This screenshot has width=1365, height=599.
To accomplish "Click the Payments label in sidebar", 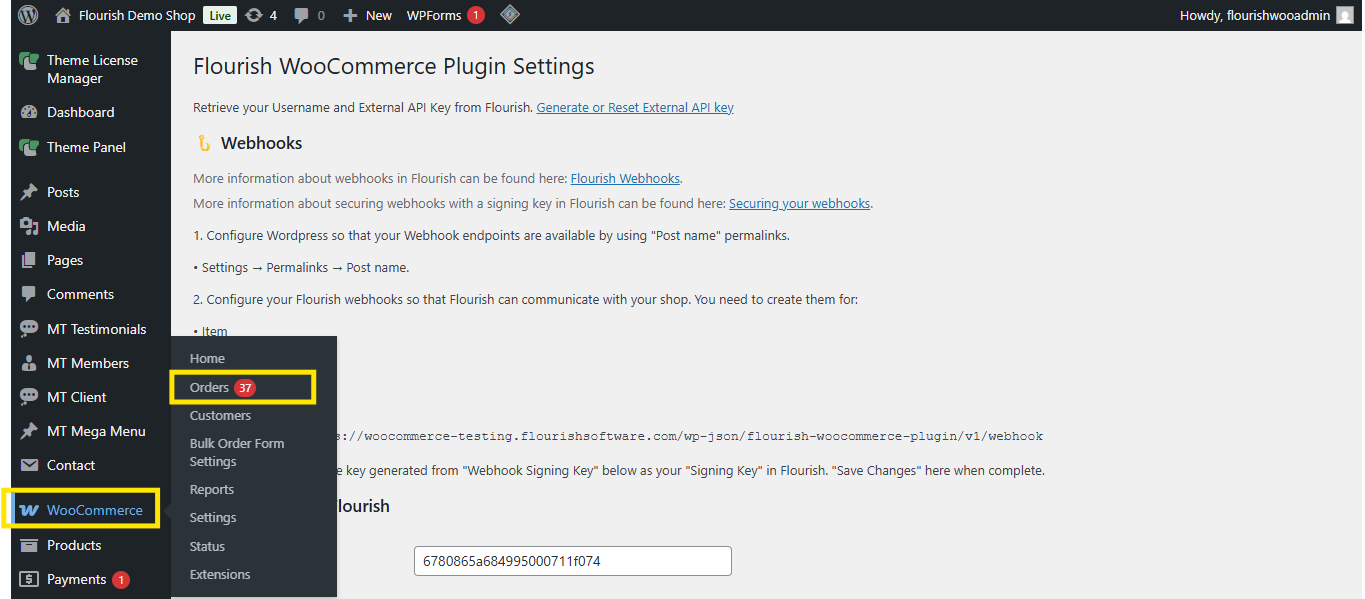I will (76, 579).
